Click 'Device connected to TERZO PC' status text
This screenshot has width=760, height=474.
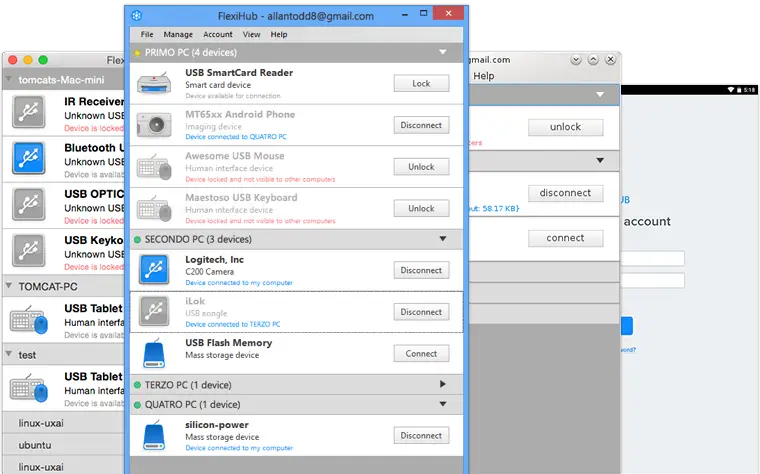(x=233, y=324)
